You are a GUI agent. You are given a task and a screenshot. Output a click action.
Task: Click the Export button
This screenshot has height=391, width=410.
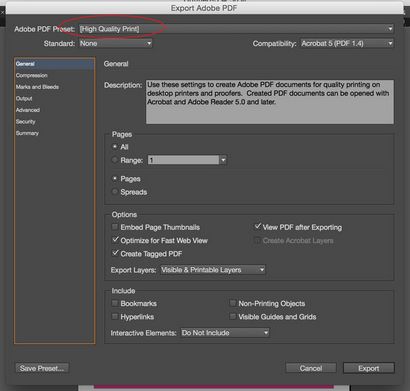point(369,368)
